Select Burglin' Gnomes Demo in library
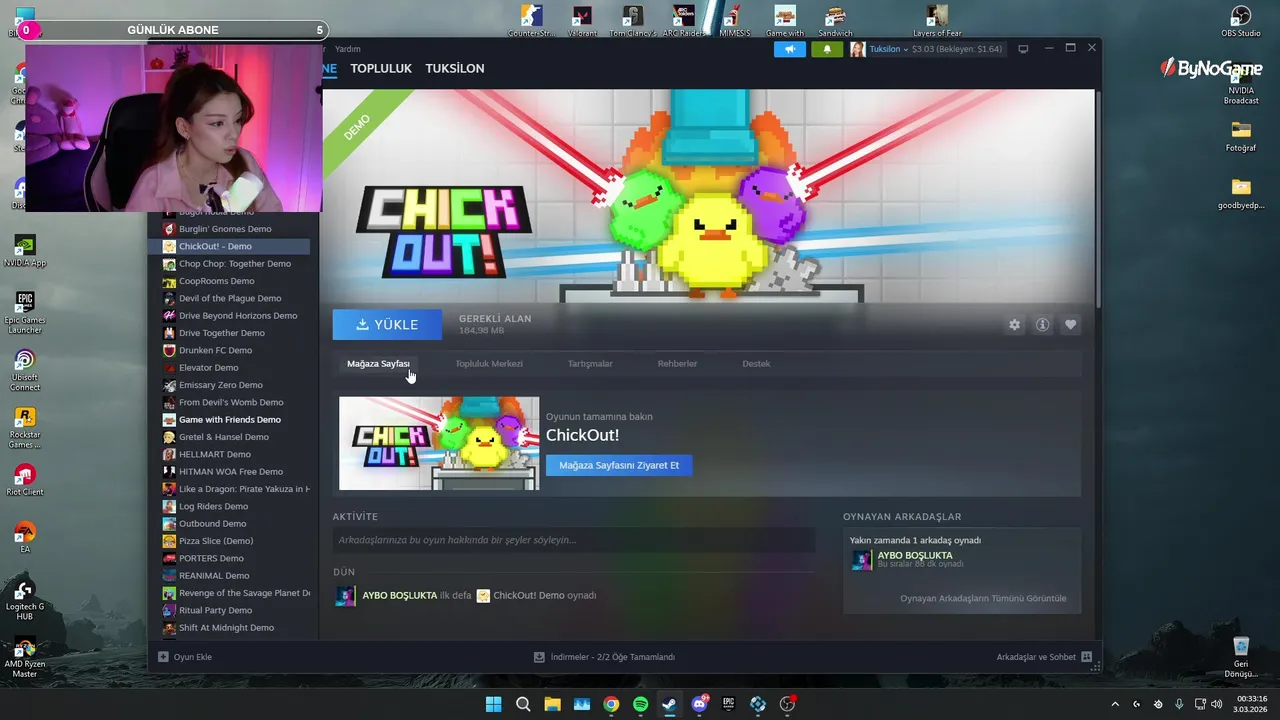Viewport: 1280px width, 720px height. [225, 229]
